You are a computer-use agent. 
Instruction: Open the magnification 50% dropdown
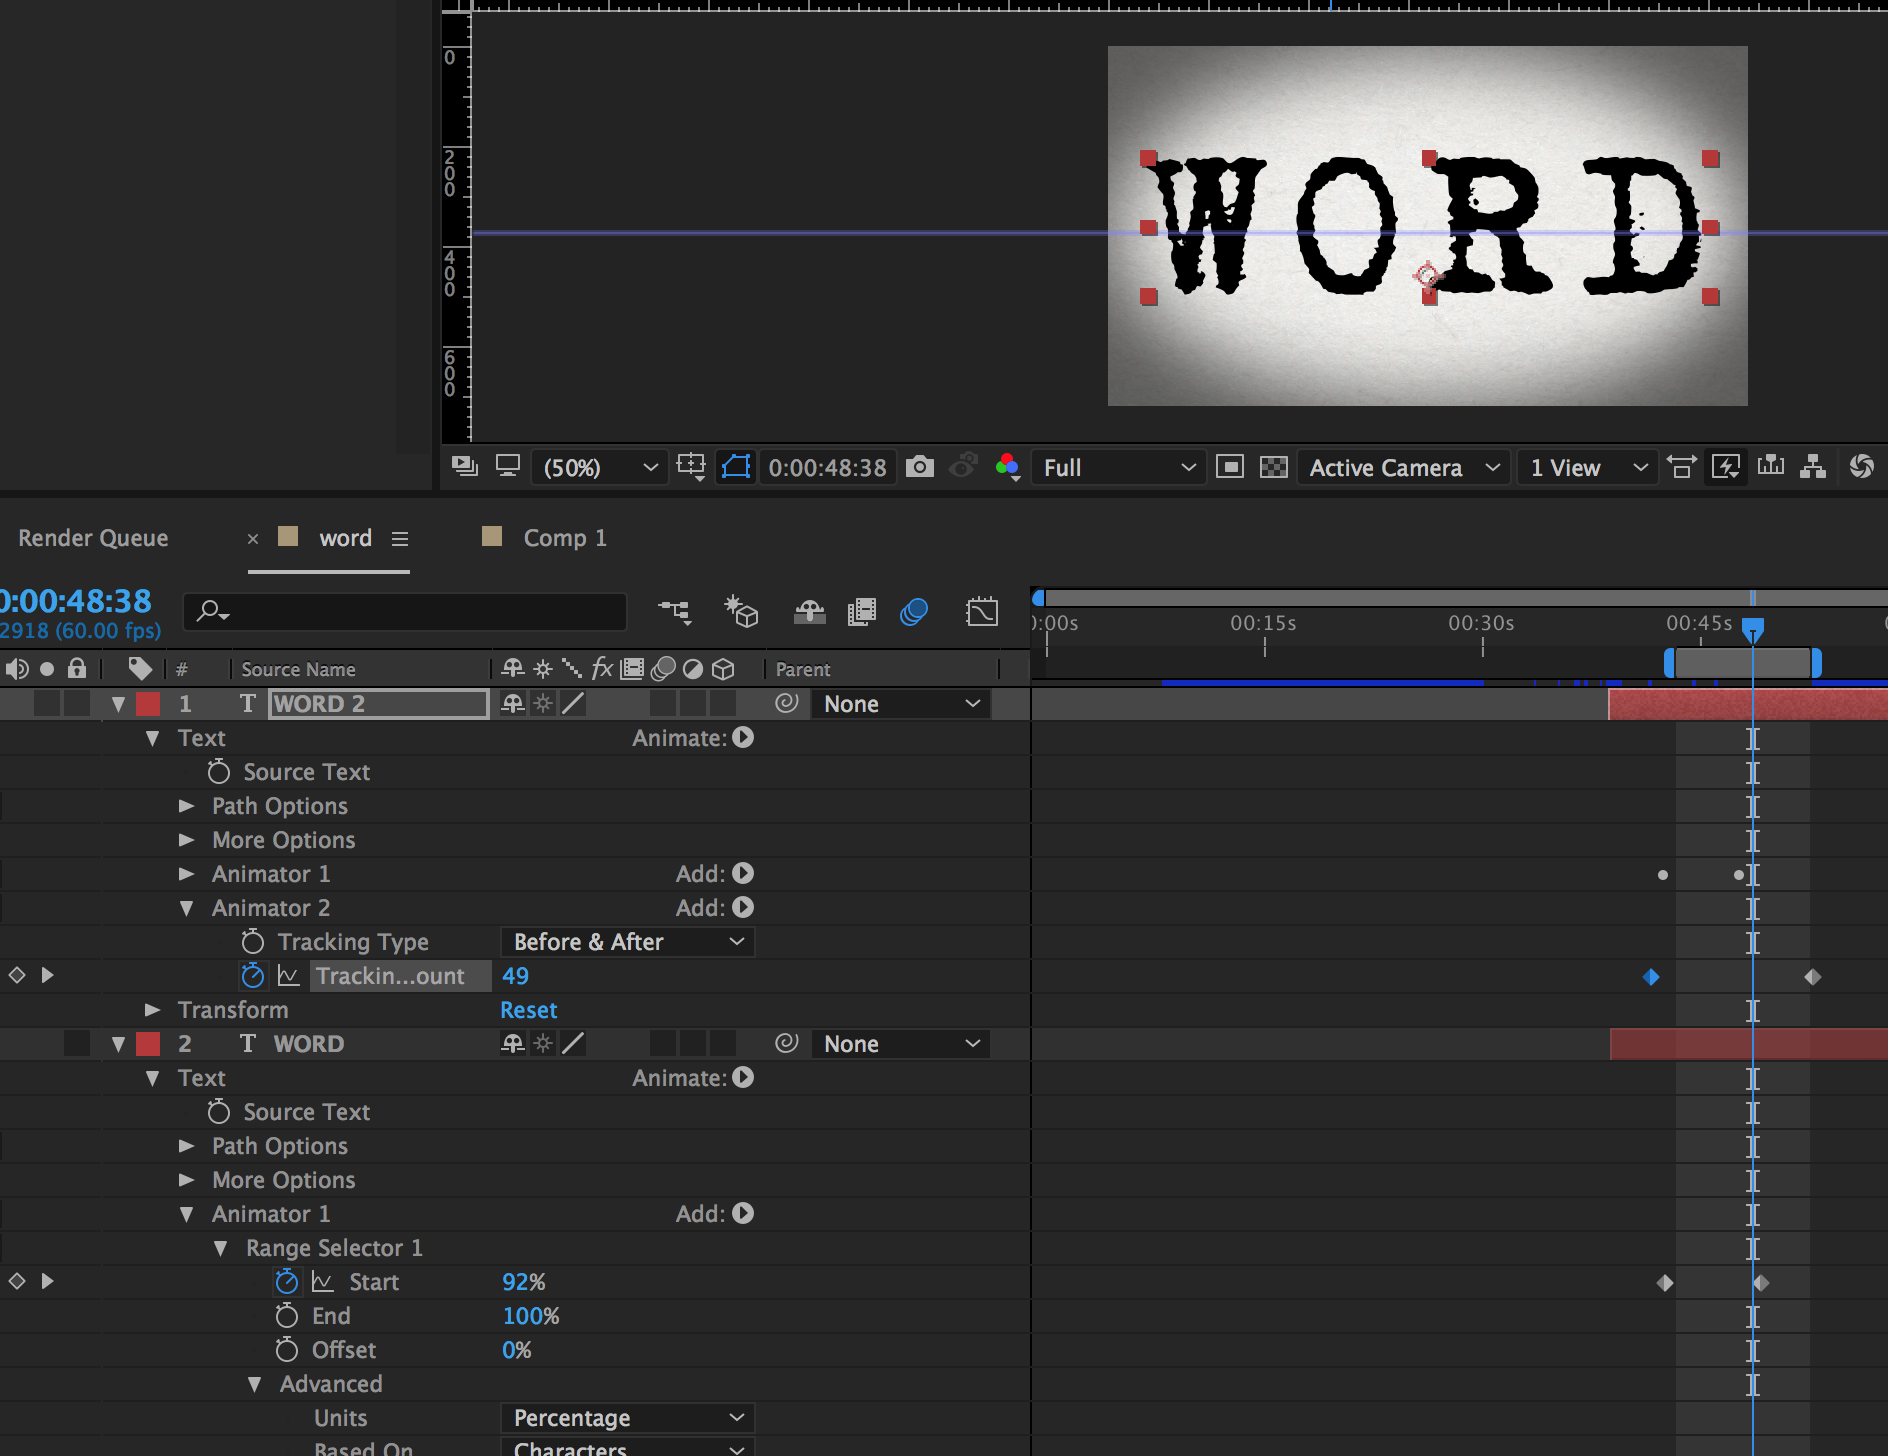point(599,467)
